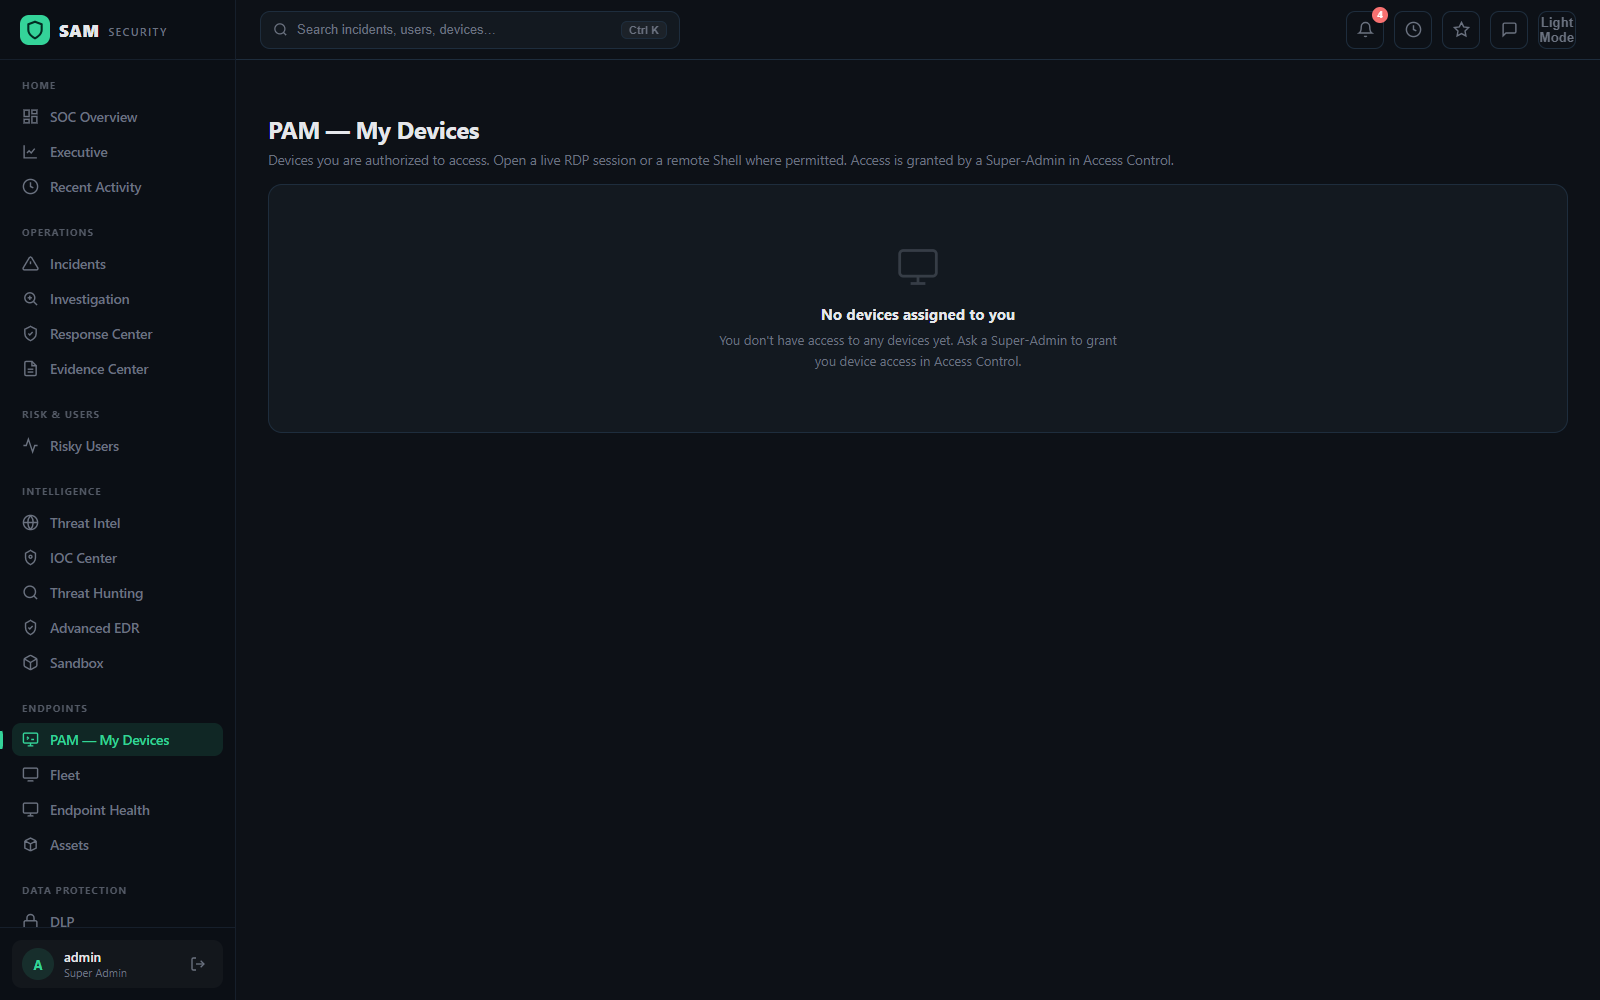Focus the search incidents, users, devices field

[x=470, y=30]
